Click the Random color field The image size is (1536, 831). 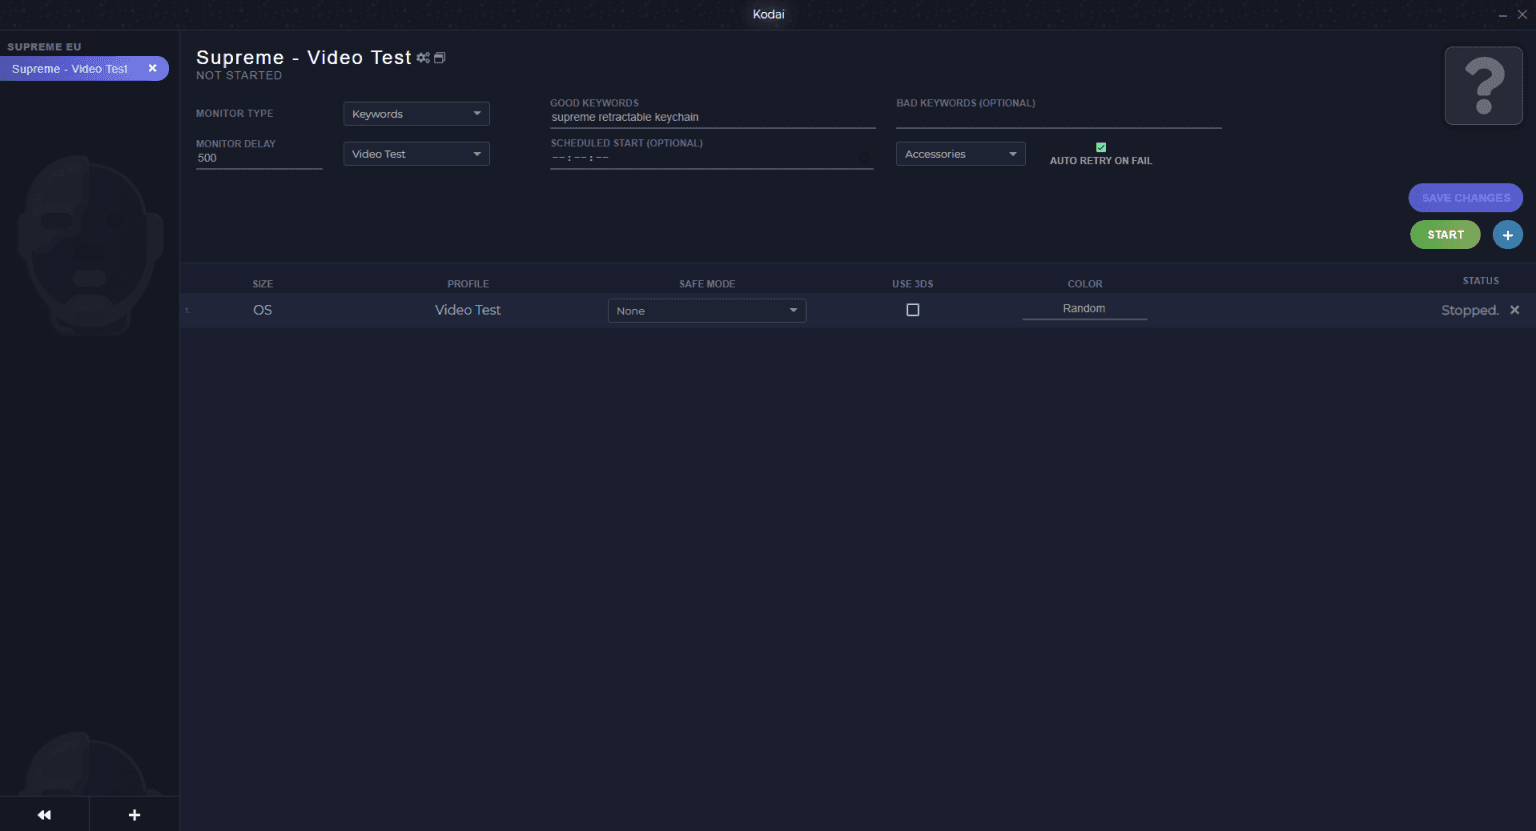[1084, 309]
